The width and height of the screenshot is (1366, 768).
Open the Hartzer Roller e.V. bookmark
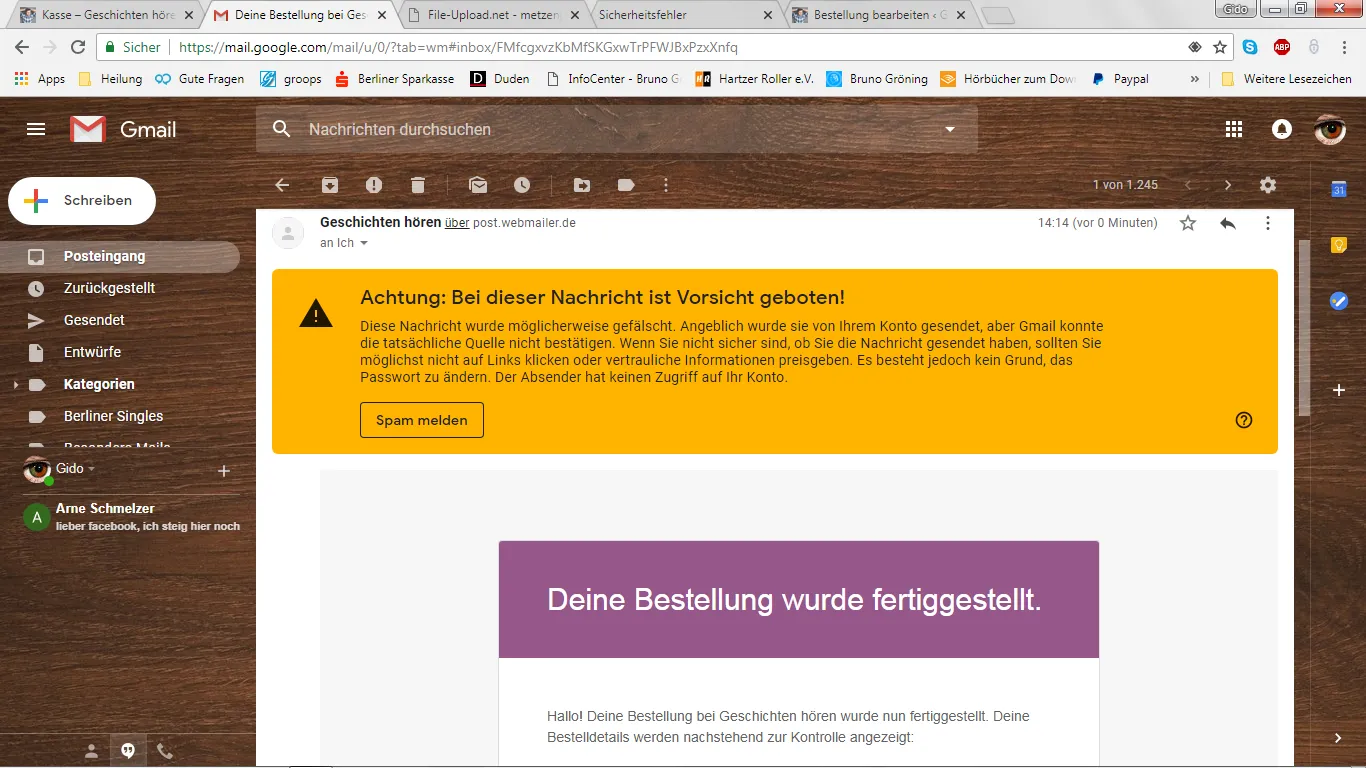point(755,79)
